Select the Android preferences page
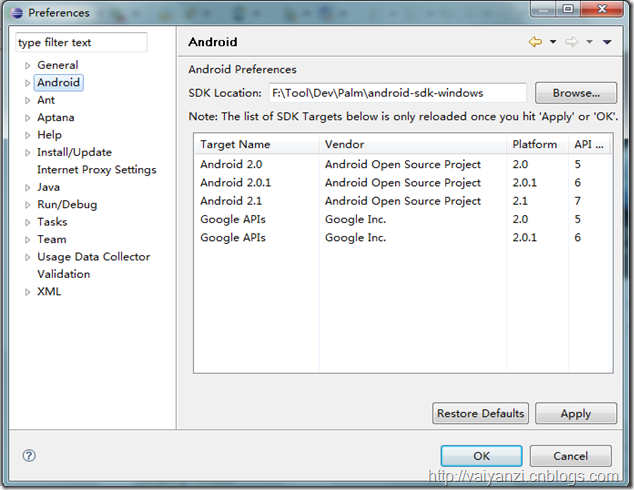This screenshot has width=634, height=490. point(59,82)
